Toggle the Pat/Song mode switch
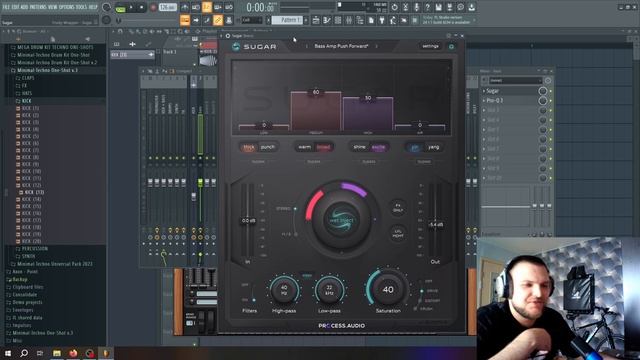Screen dimensions: 640x360 (120, 7)
